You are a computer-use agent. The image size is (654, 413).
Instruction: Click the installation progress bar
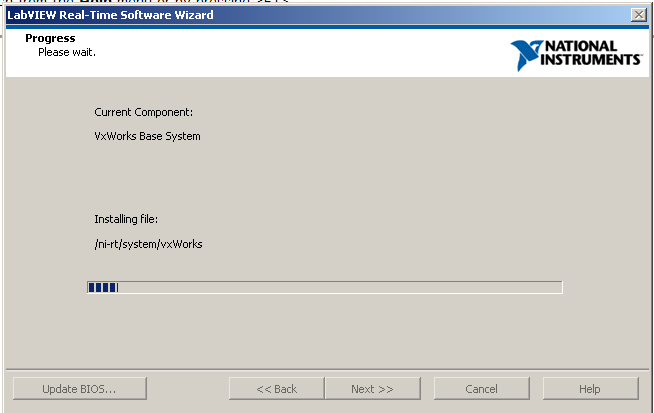coord(324,287)
